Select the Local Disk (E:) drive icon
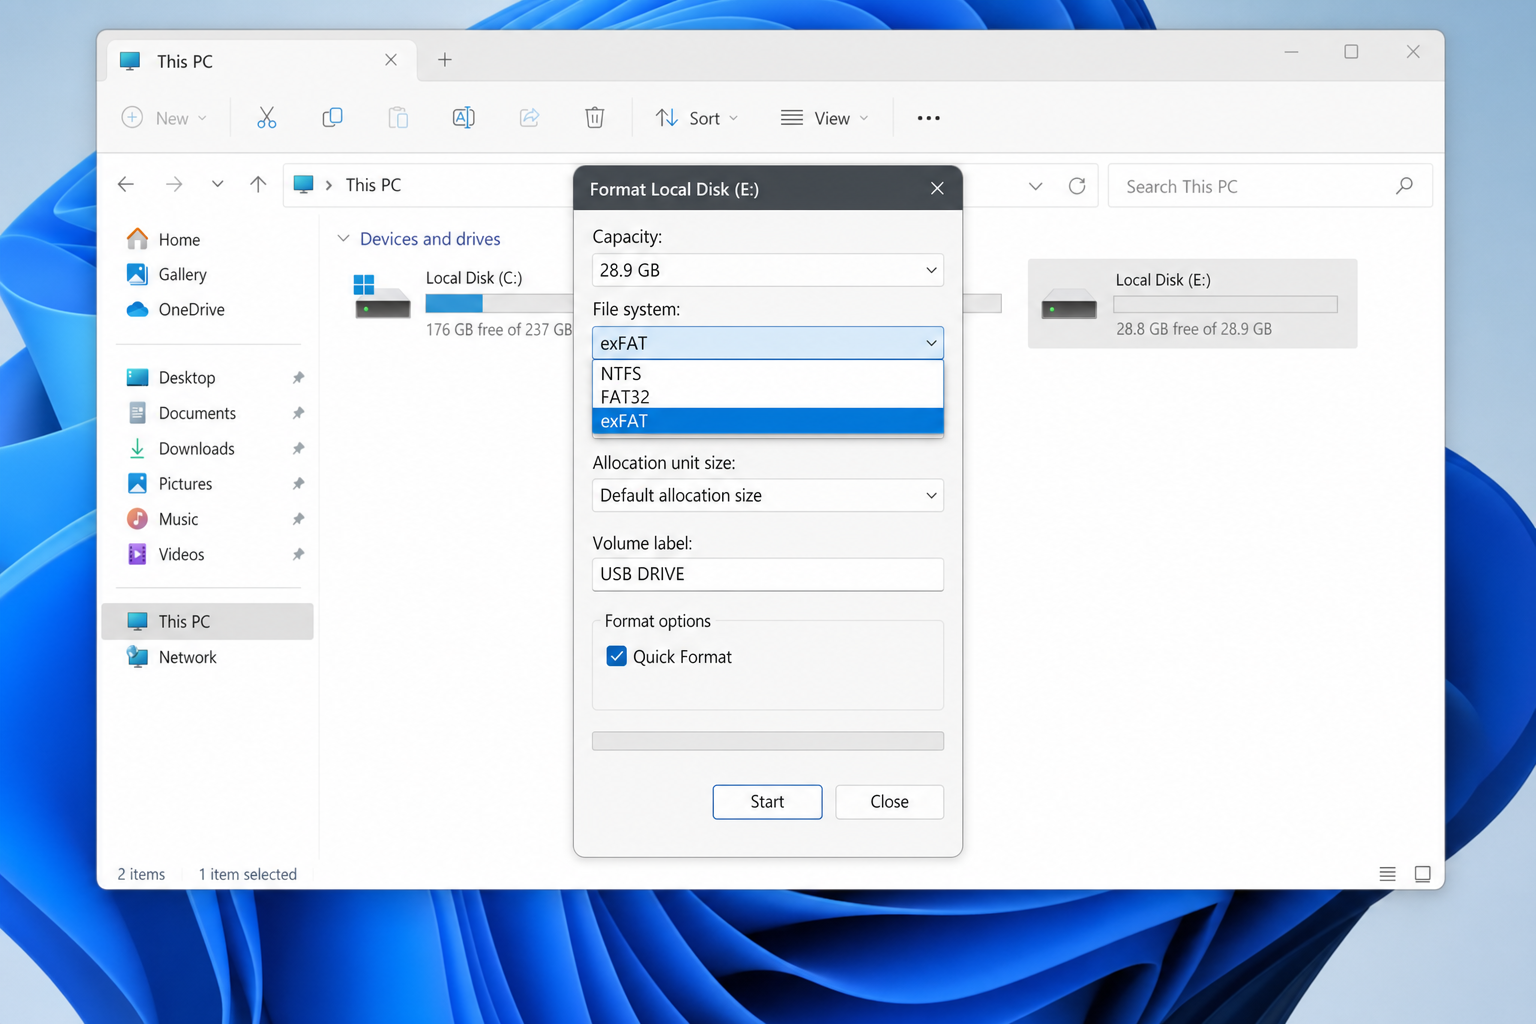1536x1024 pixels. pyautogui.click(x=1069, y=304)
